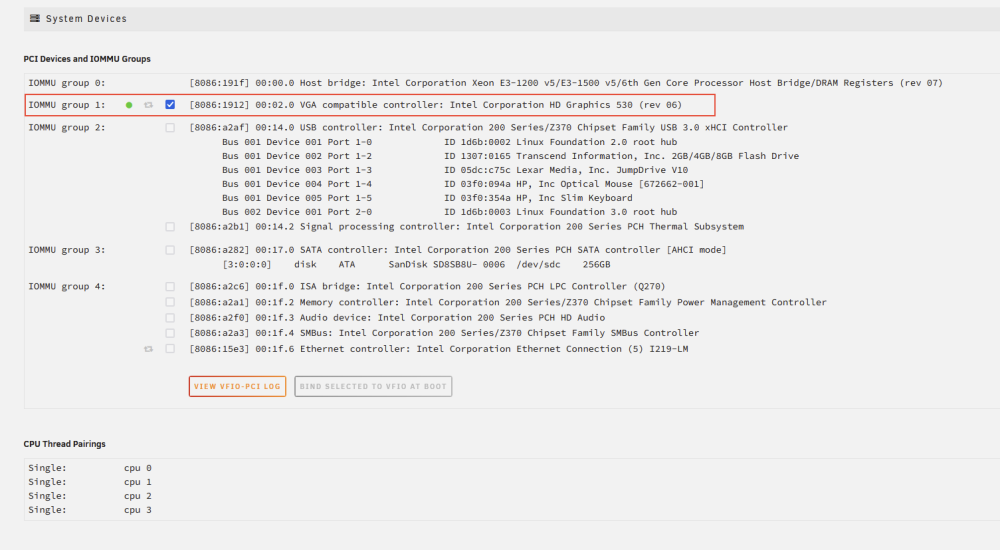Image resolution: width=1000 pixels, height=550 pixels.
Task: Select the PCH SATA controller AHCI text
Action: tap(458, 250)
